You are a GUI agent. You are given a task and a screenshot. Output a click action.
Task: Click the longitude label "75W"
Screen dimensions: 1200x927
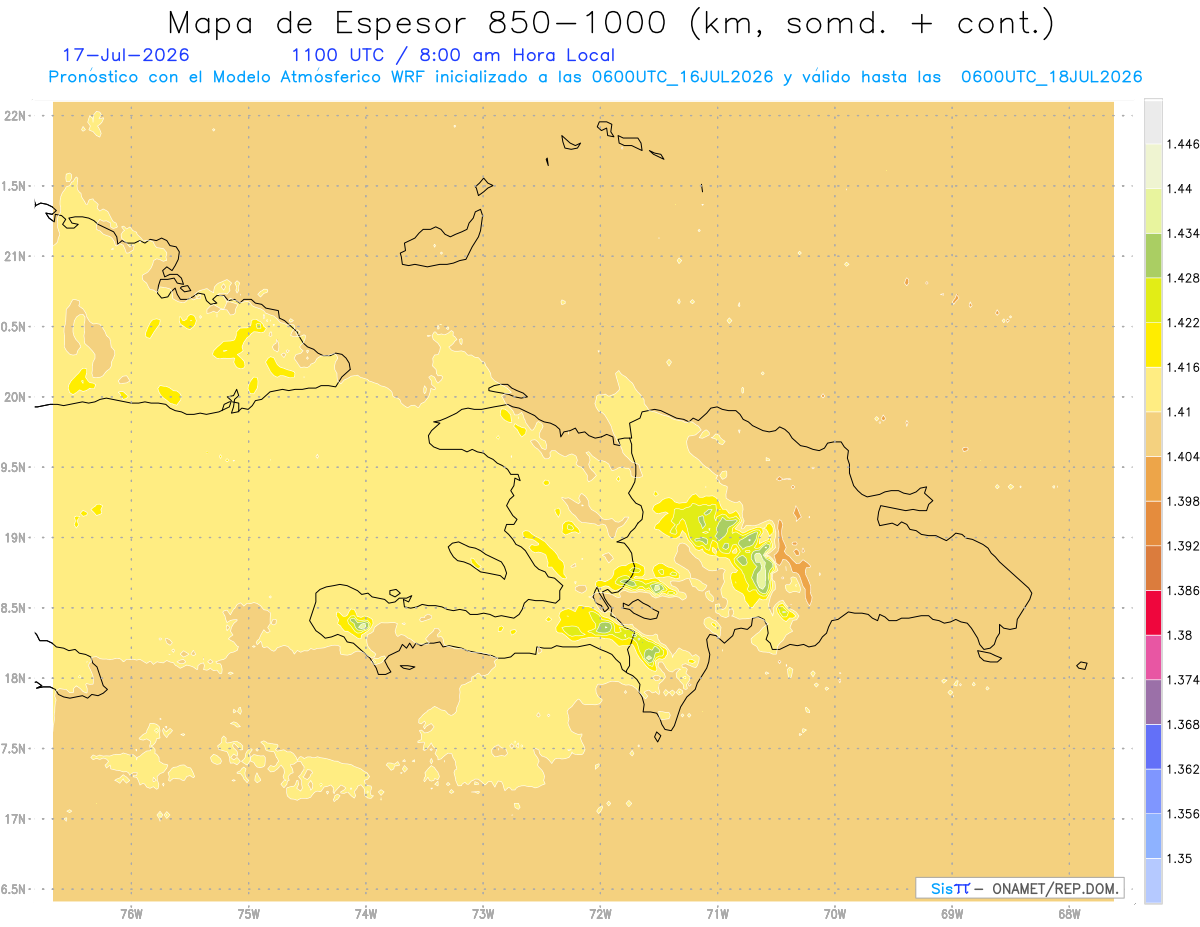coord(249,913)
